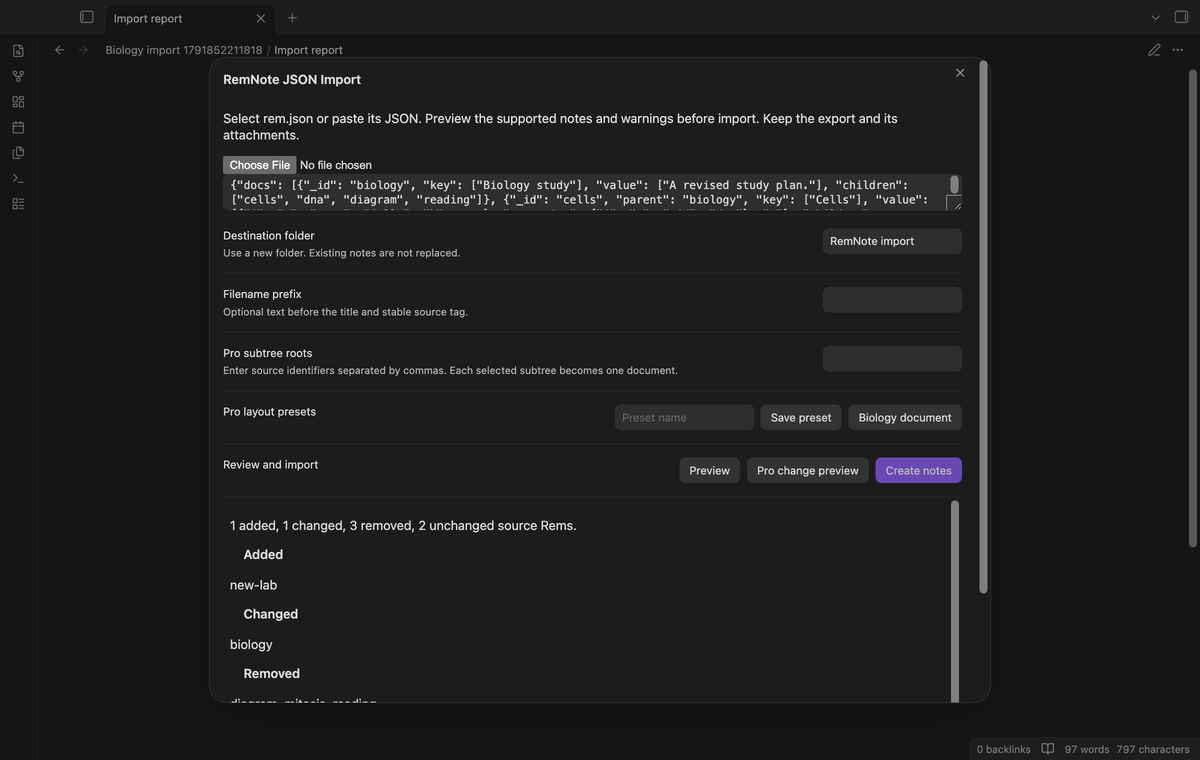
Task: Click the 'Review and import' label
Action: [x=271, y=465]
